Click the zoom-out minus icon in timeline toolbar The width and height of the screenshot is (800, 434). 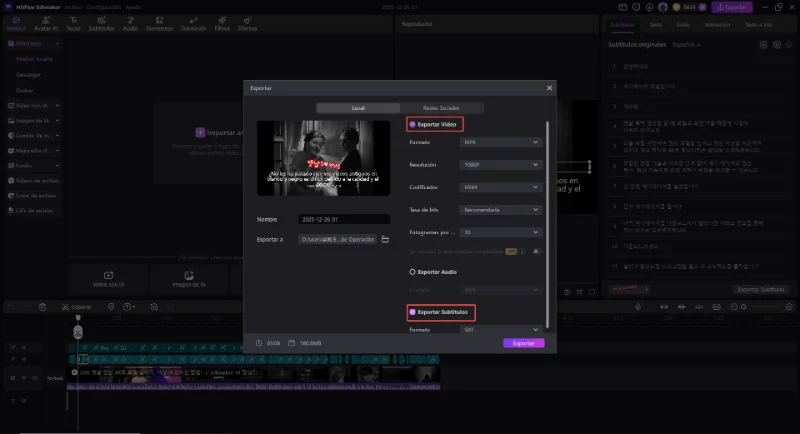pyautogui.click(x=734, y=307)
